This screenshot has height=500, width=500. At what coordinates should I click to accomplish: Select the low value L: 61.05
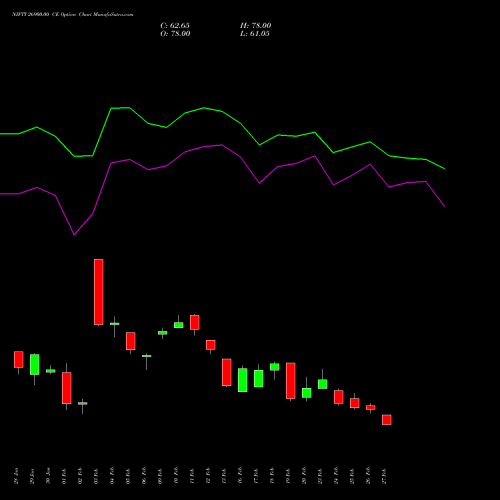click(x=255, y=34)
